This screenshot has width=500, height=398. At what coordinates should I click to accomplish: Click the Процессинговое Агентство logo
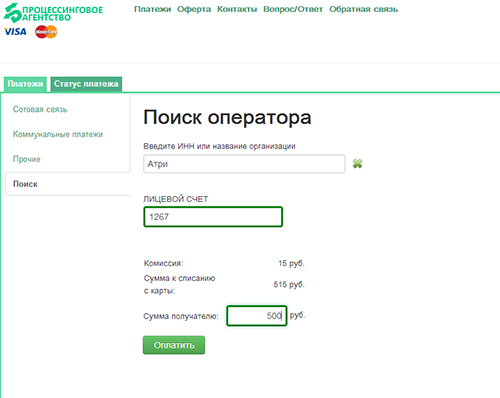[53, 13]
